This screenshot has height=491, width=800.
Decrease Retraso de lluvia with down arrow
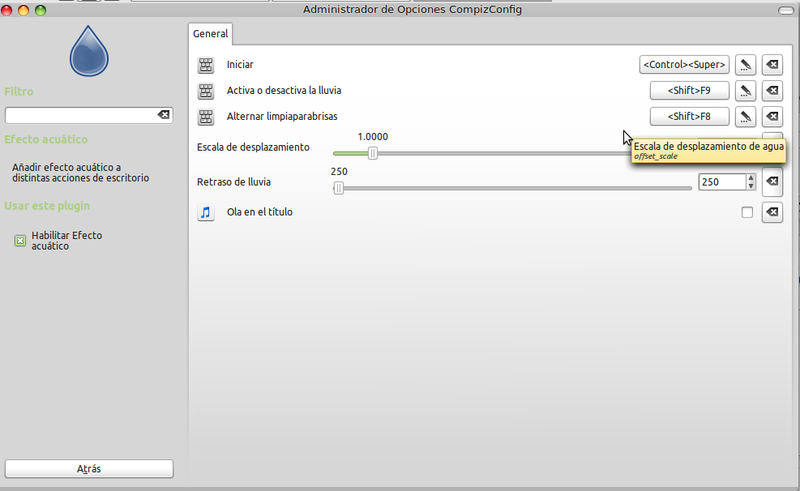coord(751,186)
